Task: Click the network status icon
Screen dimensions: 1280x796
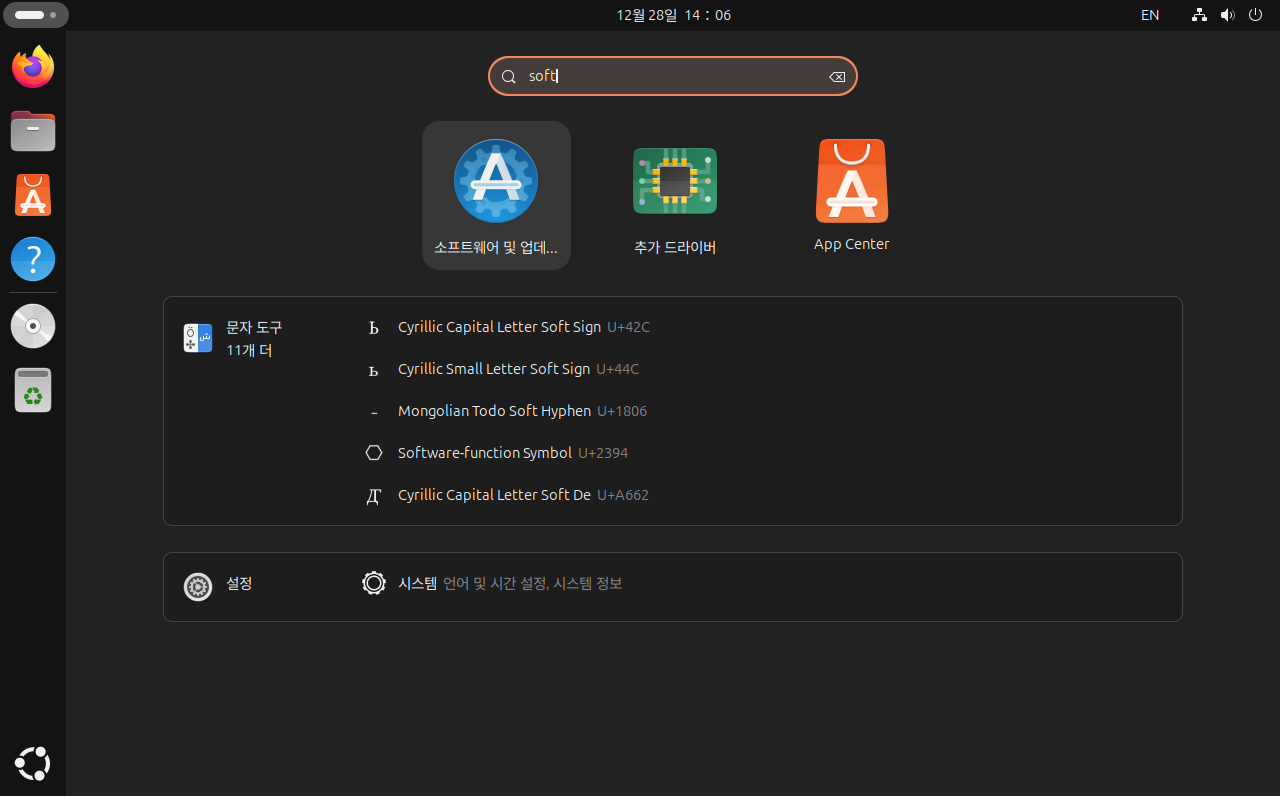Action: 1199,15
